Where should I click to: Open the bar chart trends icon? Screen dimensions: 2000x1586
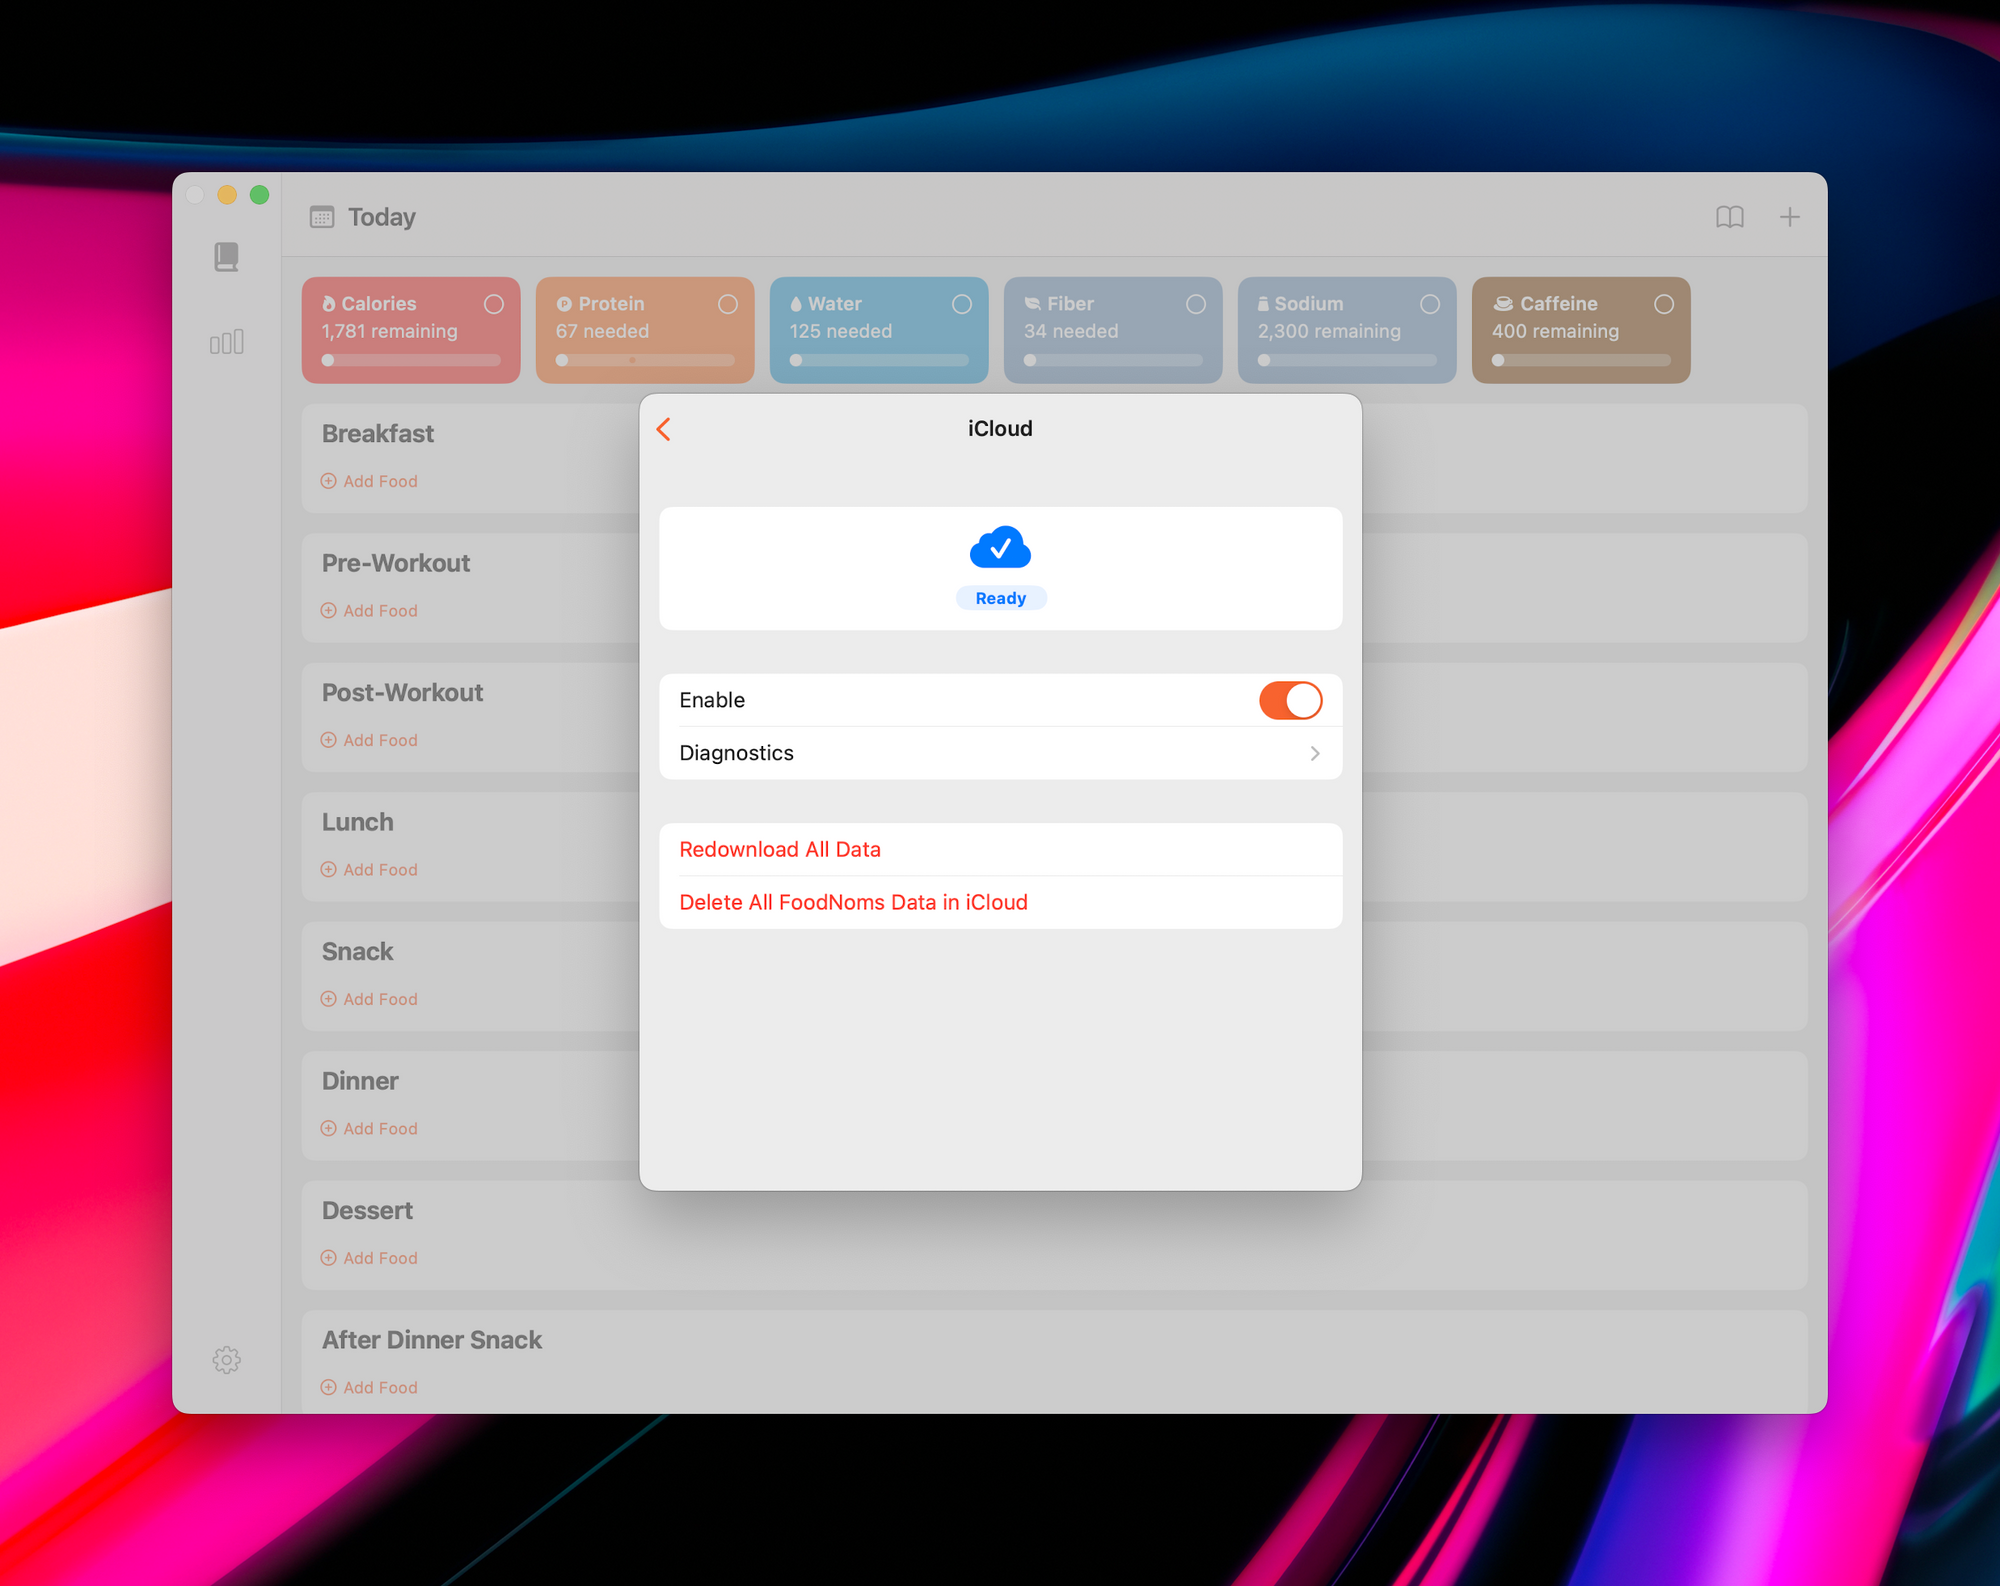point(227,342)
